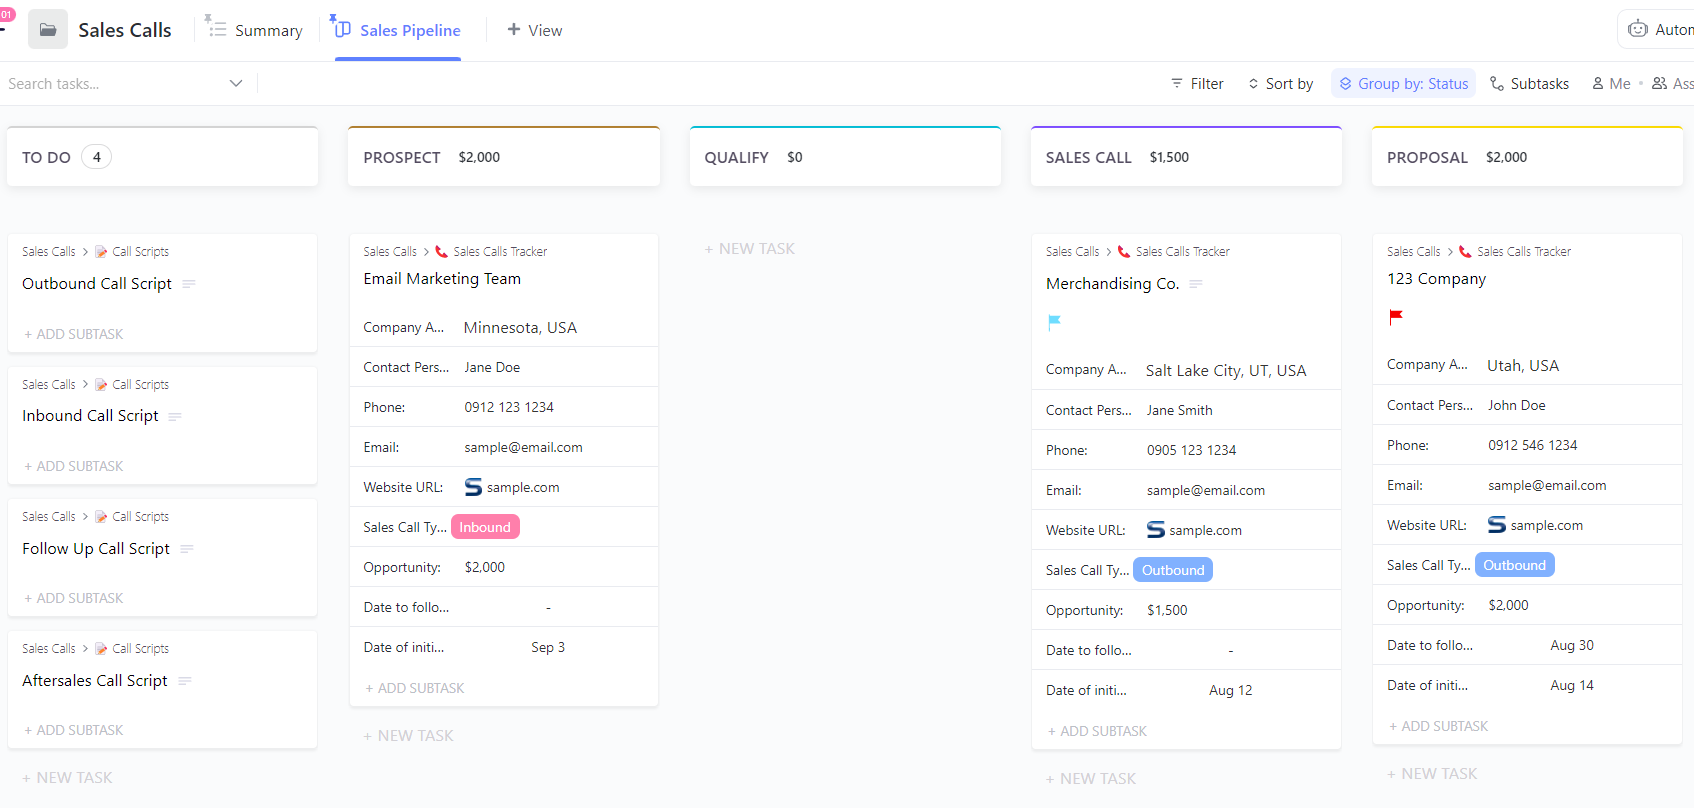Change the Group by: Status setting
Viewport: 1694px width, 808px height.
1404,84
